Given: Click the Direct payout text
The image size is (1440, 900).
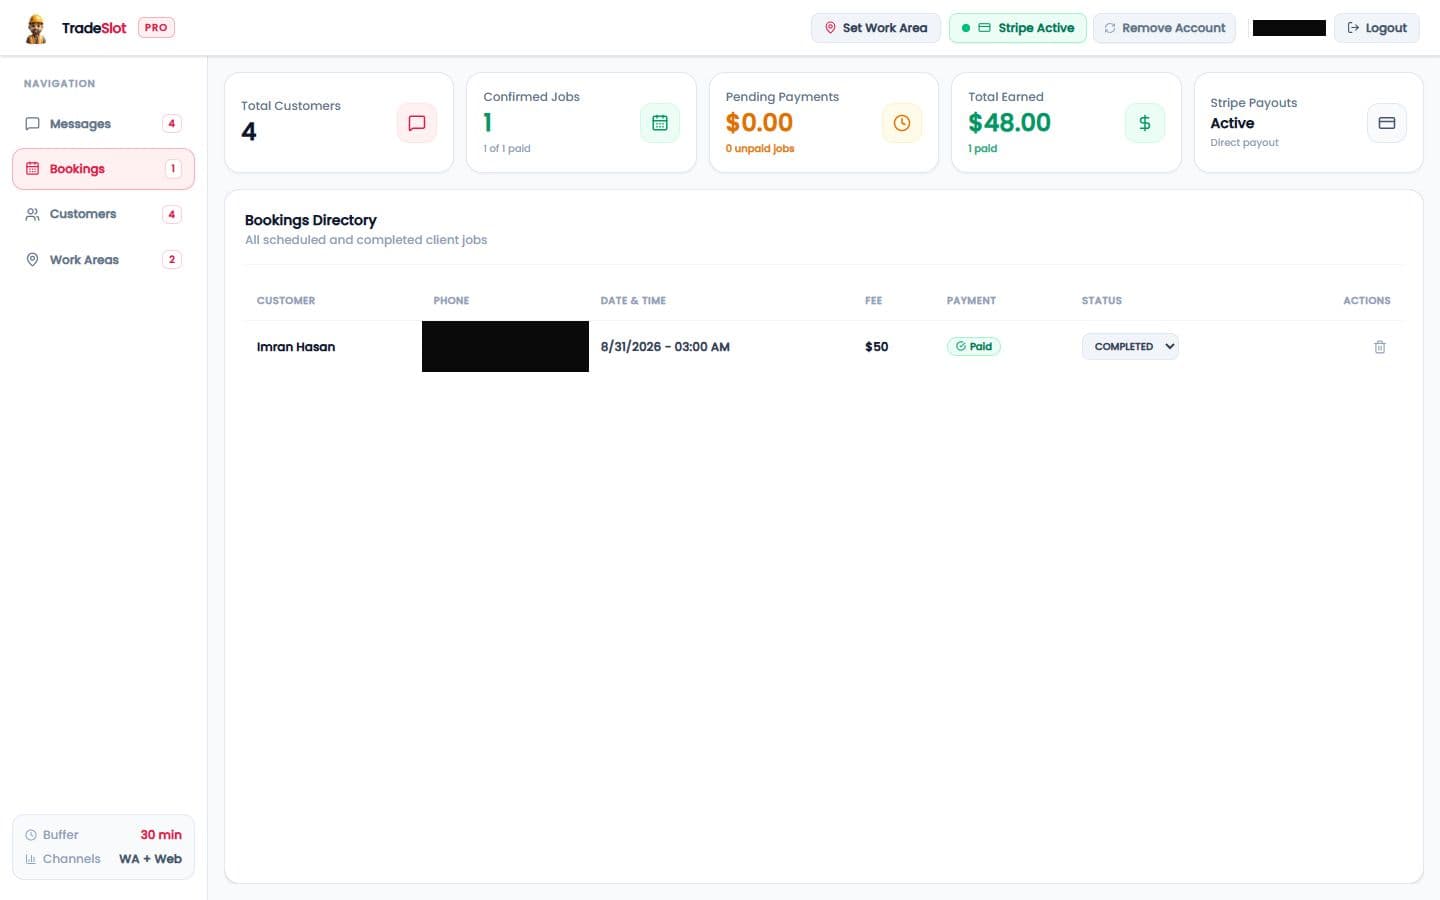Looking at the screenshot, I should pos(1245,143).
